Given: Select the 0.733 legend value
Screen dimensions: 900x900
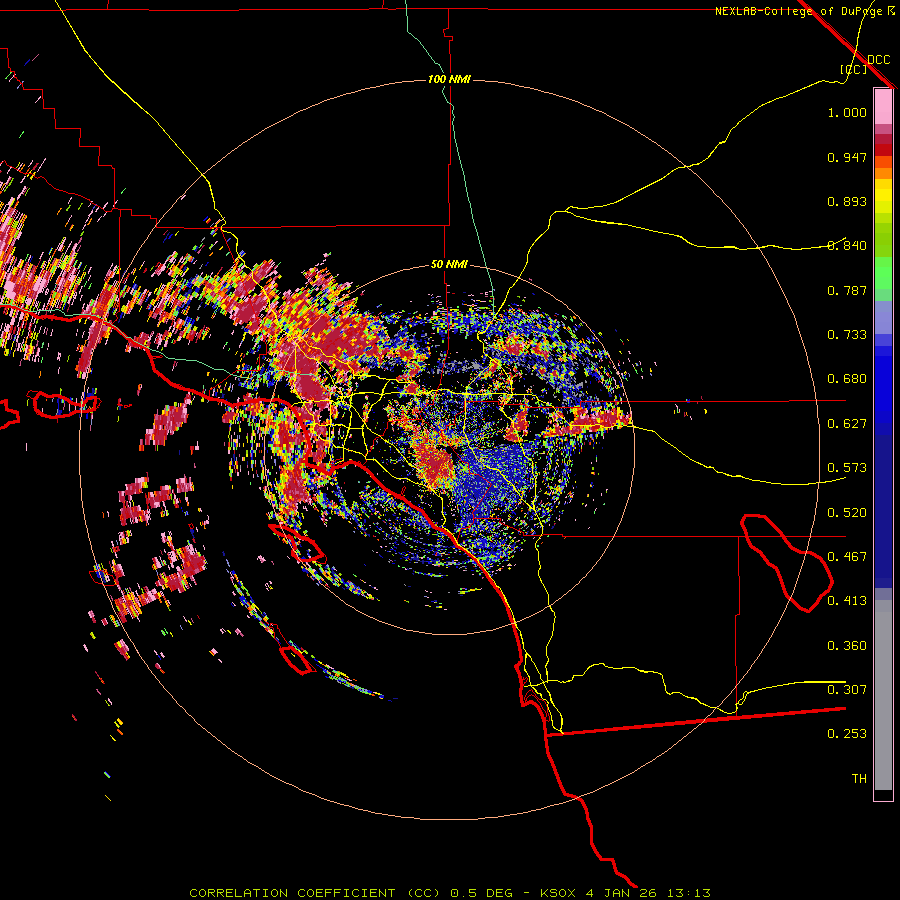Looking at the screenshot, I should [x=847, y=335].
